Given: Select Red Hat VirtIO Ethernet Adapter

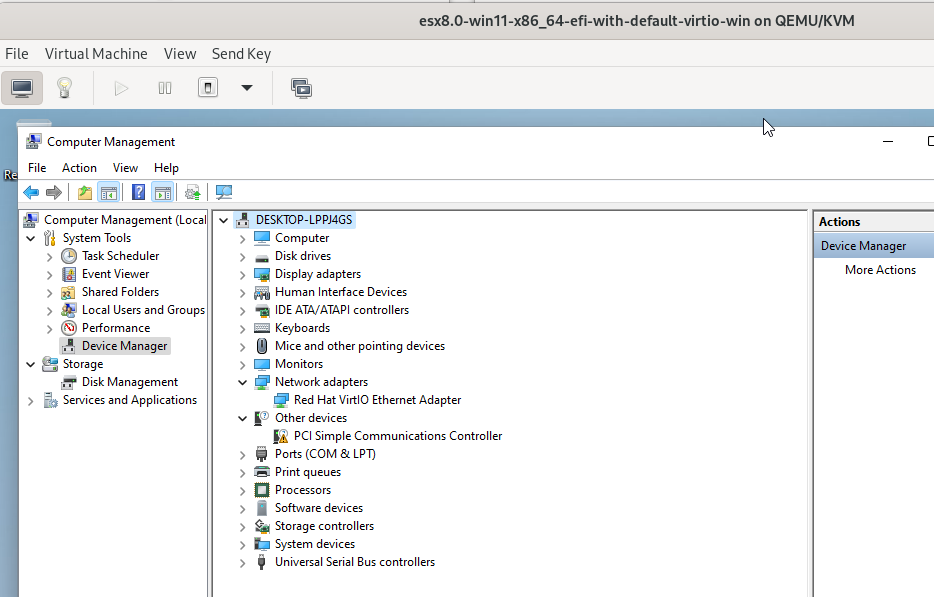Looking at the screenshot, I should coord(377,400).
